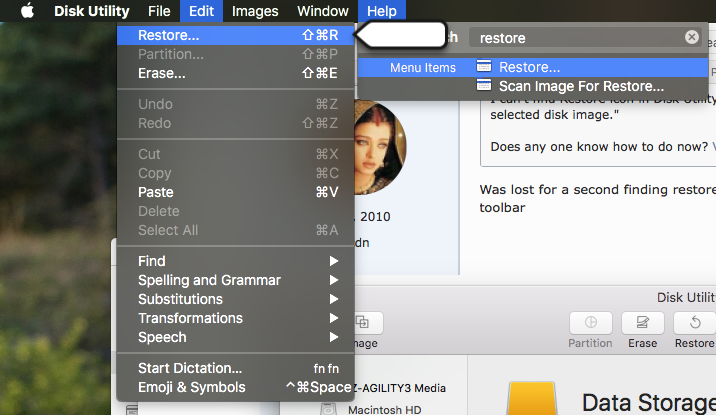
Task: Choose Paste in the Edit menu
Action: point(236,192)
